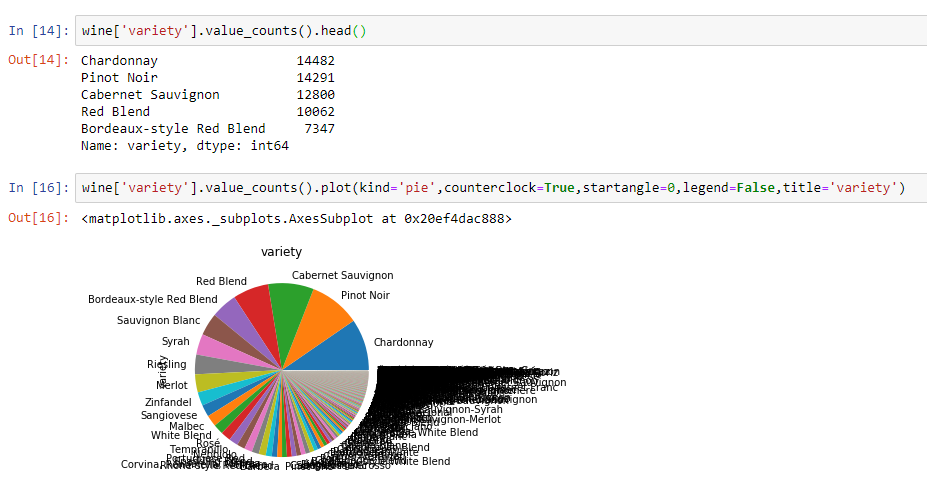927x490 pixels.
Task: Click the Chardonnay 14482 output row
Action: tap(208, 61)
